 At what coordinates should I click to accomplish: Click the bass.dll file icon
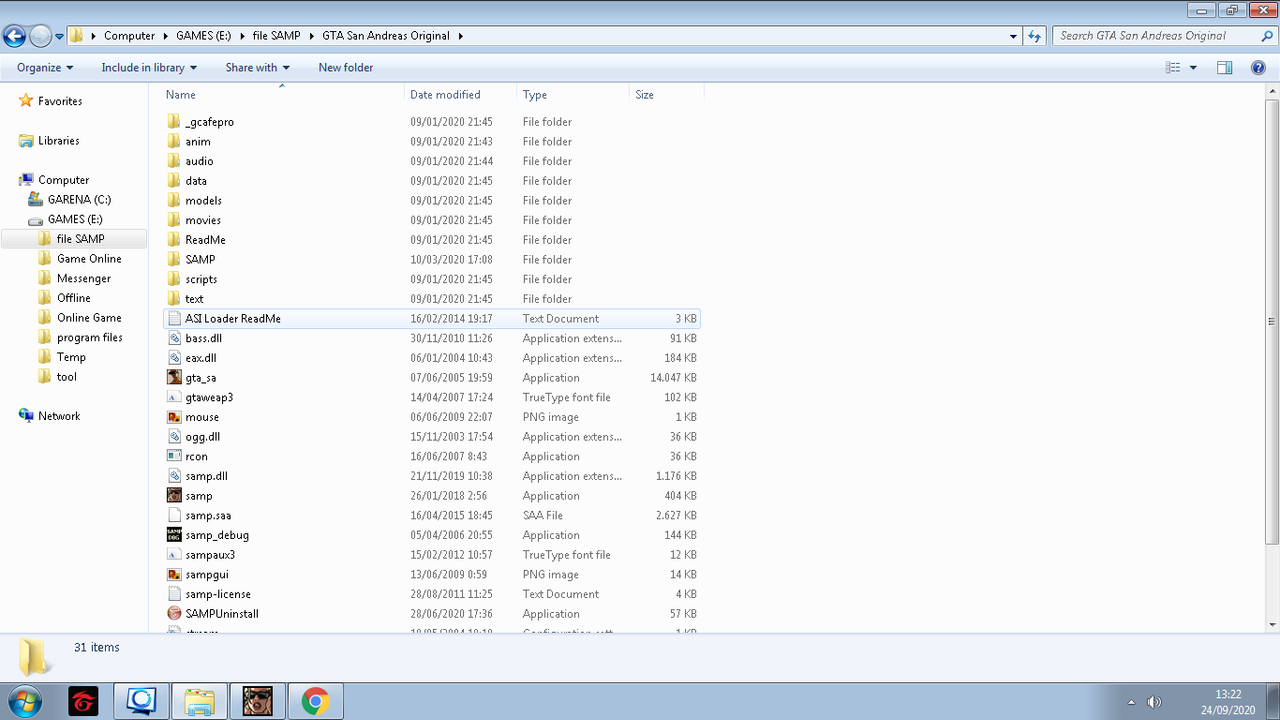point(175,339)
